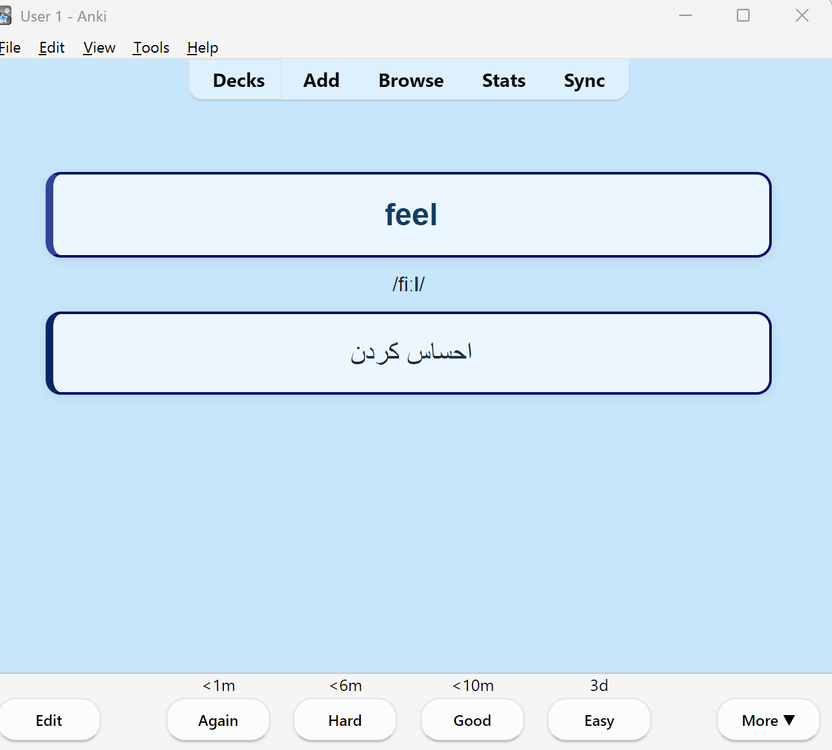Screen dimensions: 832x750
Task: Maximize the Anki window
Action: tap(743, 15)
